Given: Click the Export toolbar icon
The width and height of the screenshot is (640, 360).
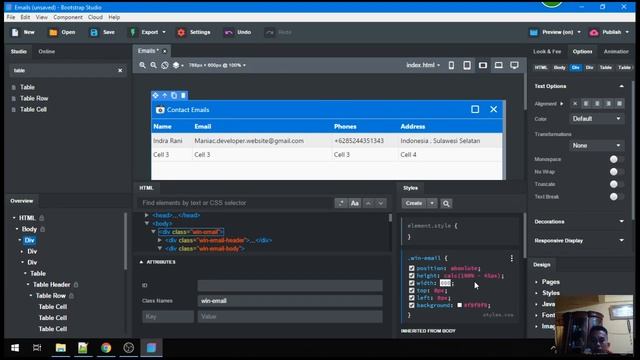Looking at the screenshot, I should point(133,32).
